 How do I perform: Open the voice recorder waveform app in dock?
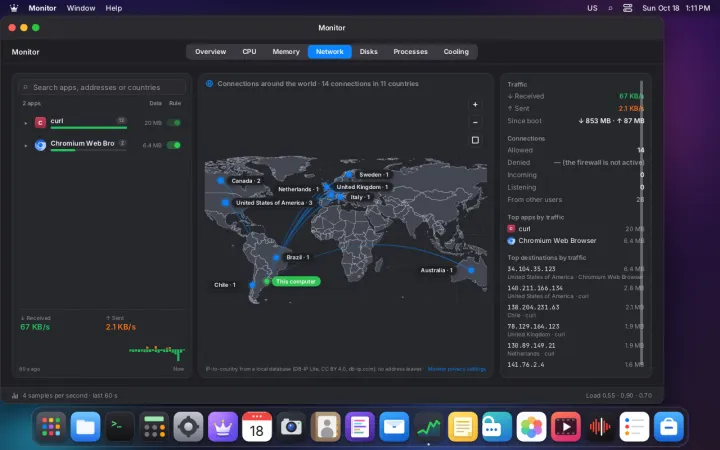point(600,427)
